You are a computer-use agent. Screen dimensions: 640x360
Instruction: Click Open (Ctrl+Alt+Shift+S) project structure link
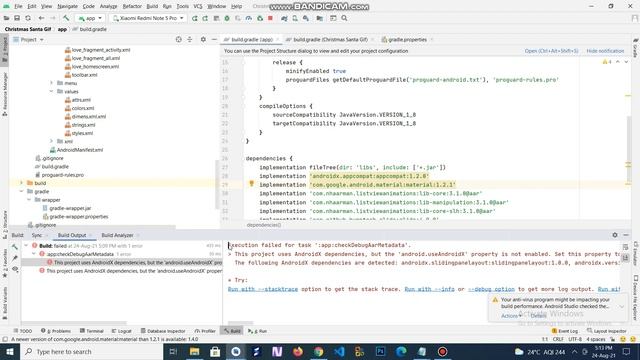[551, 51]
